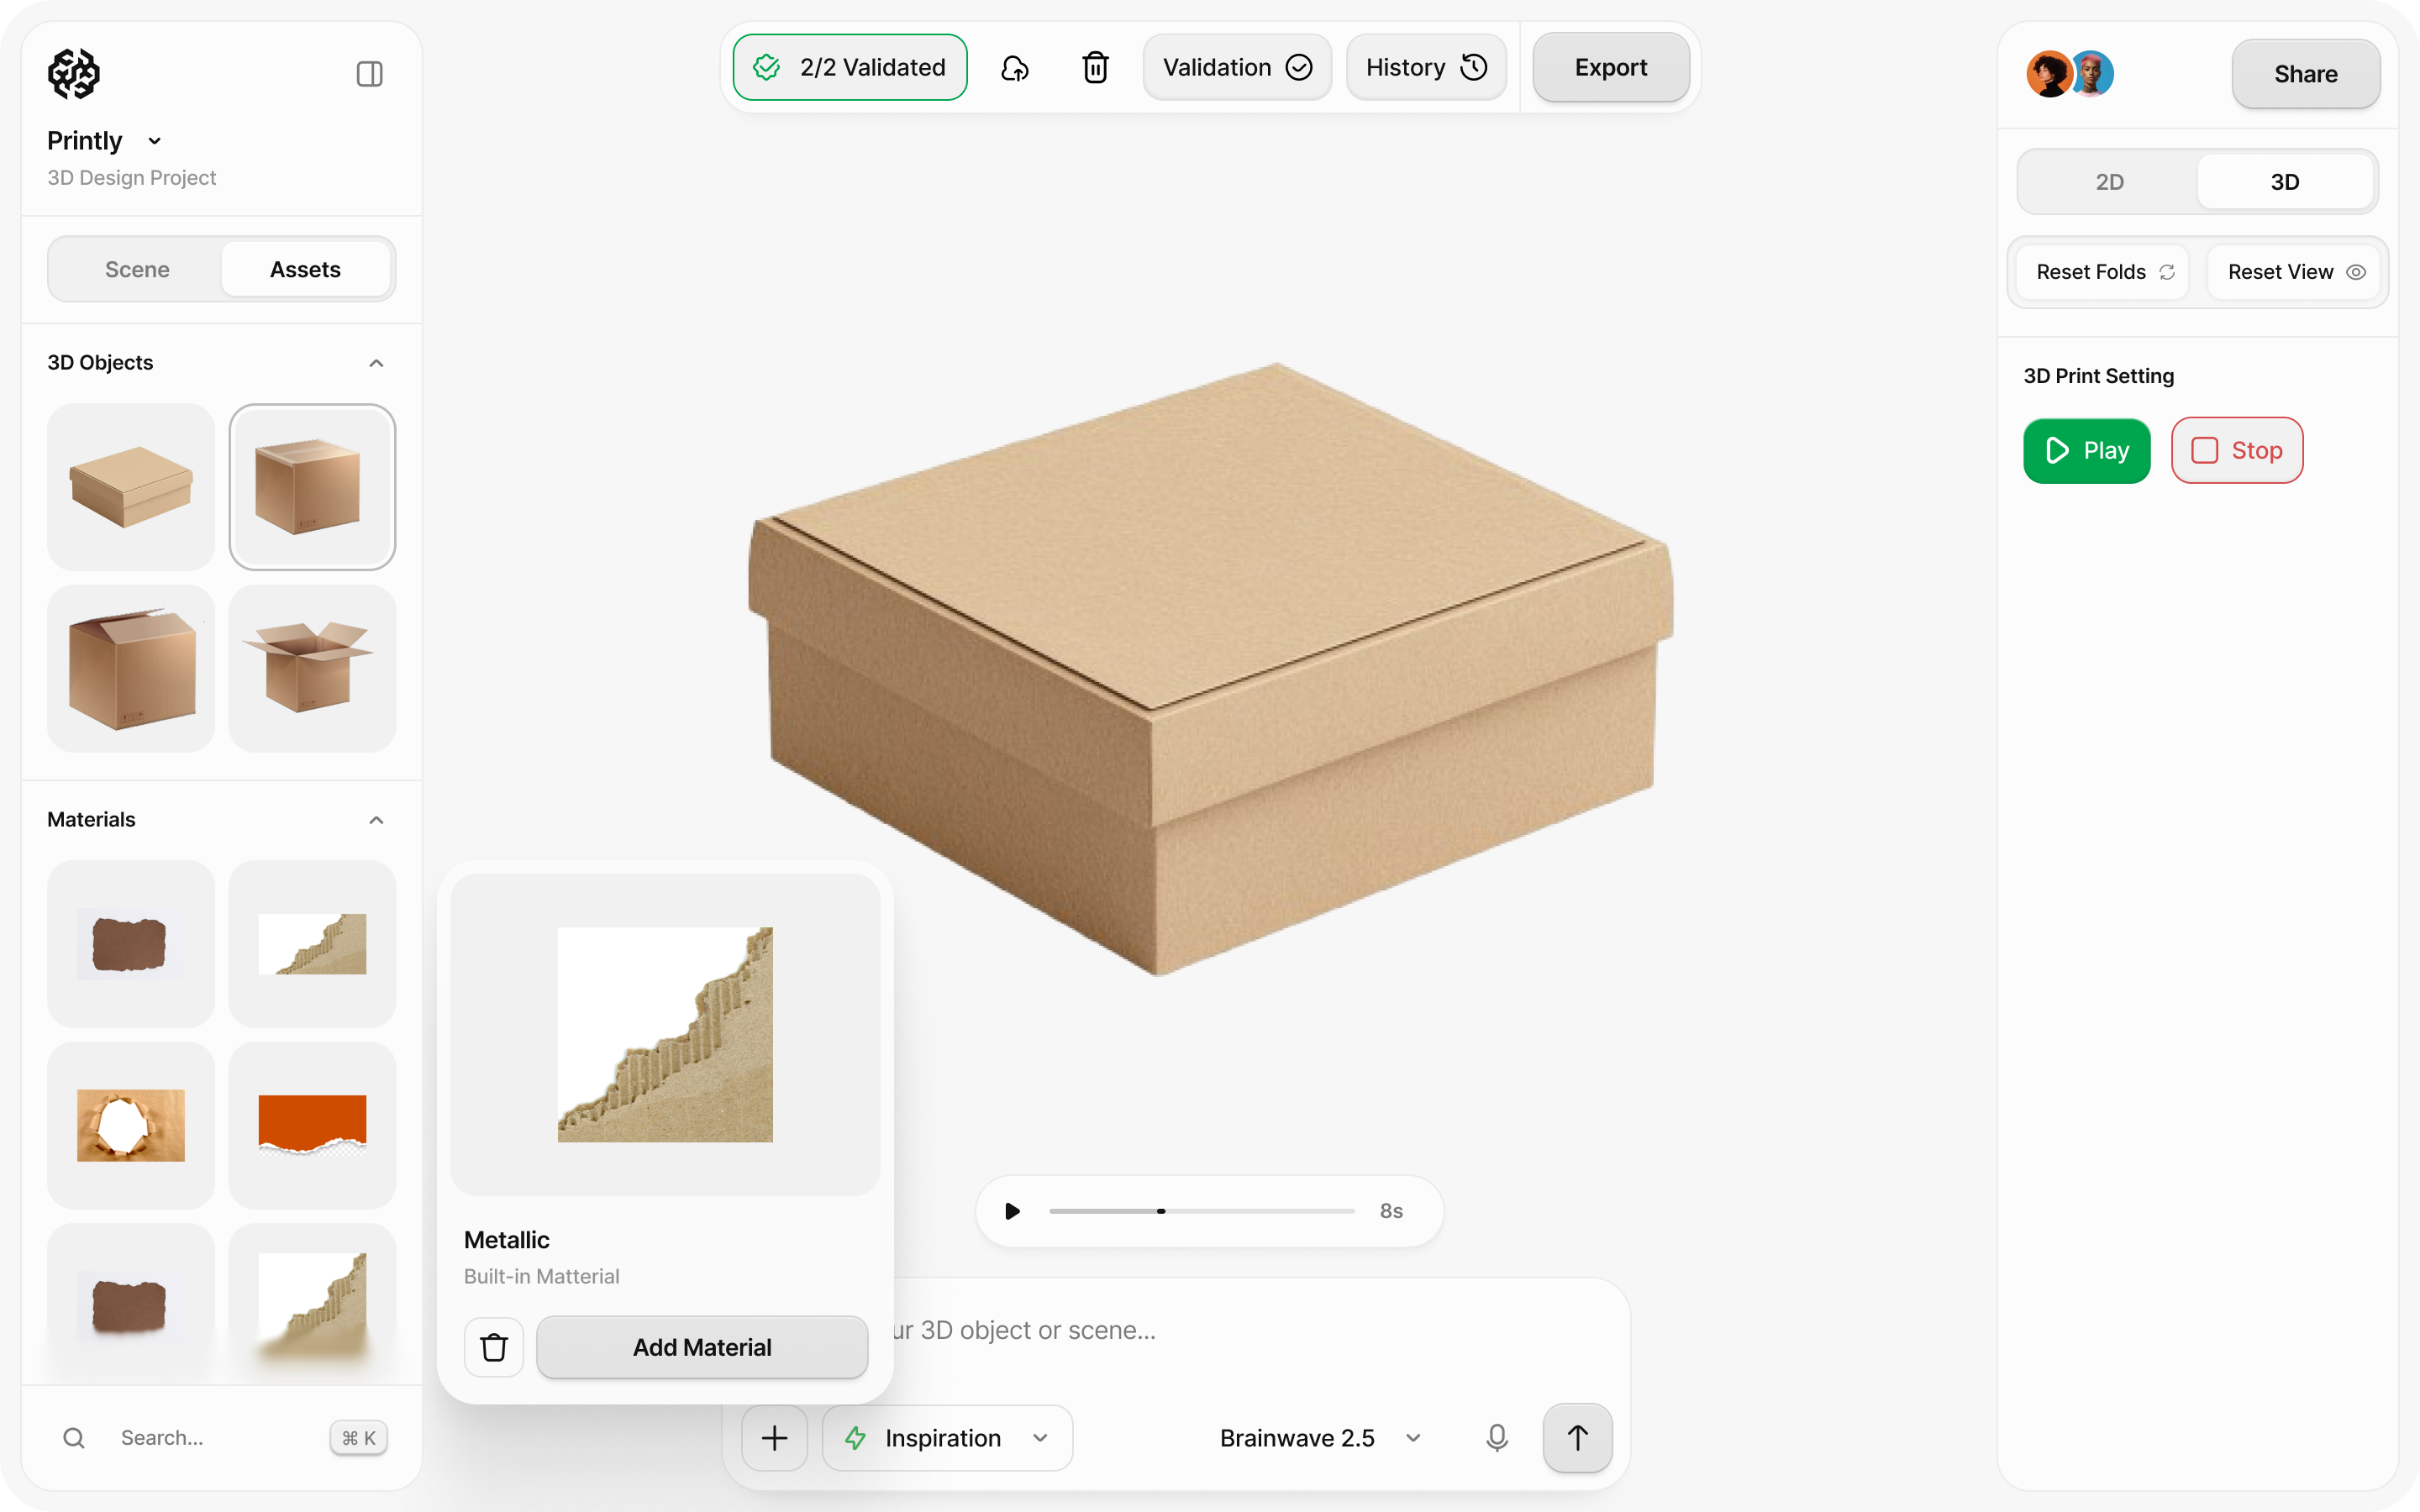2420x1512 pixels.
Task: Click the trash icon in top toolbar
Action: pos(1095,68)
